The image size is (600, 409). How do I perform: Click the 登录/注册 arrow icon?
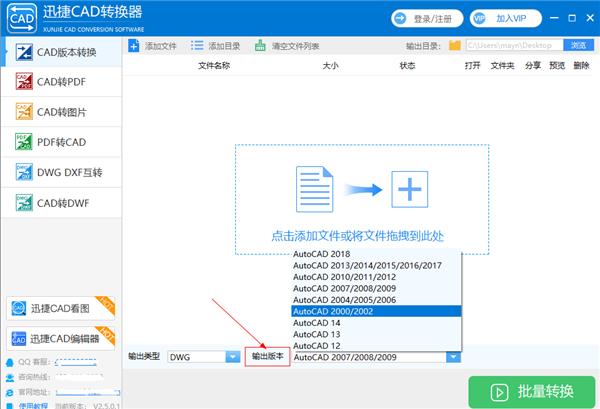click(400, 18)
